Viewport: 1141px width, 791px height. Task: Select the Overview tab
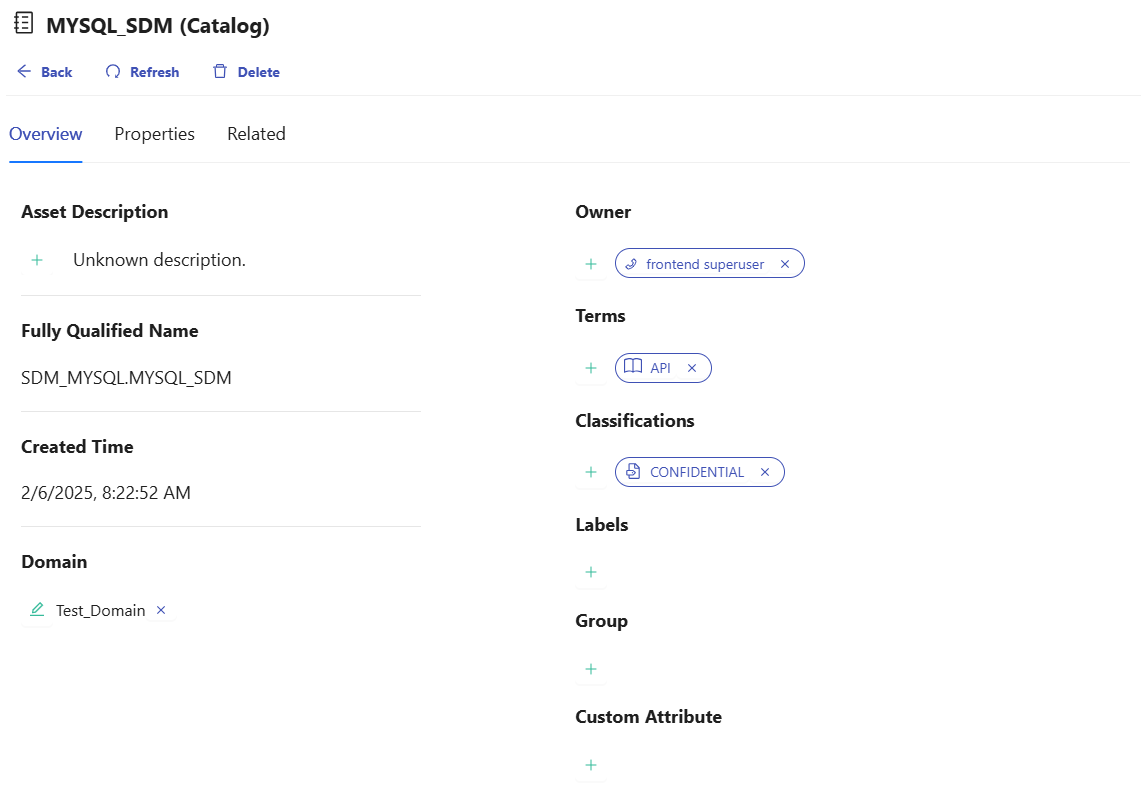[45, 134]
